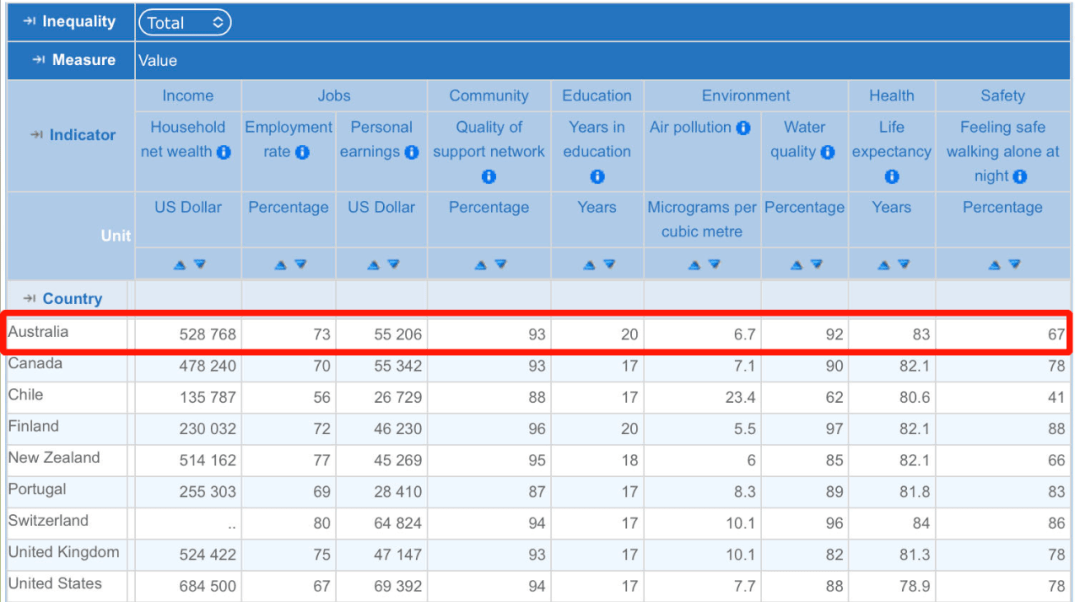This screenshot has width=1080, height=602.
Task: Show info for Quality of support network
Action: pyautogui.click(x=489, y=177)
